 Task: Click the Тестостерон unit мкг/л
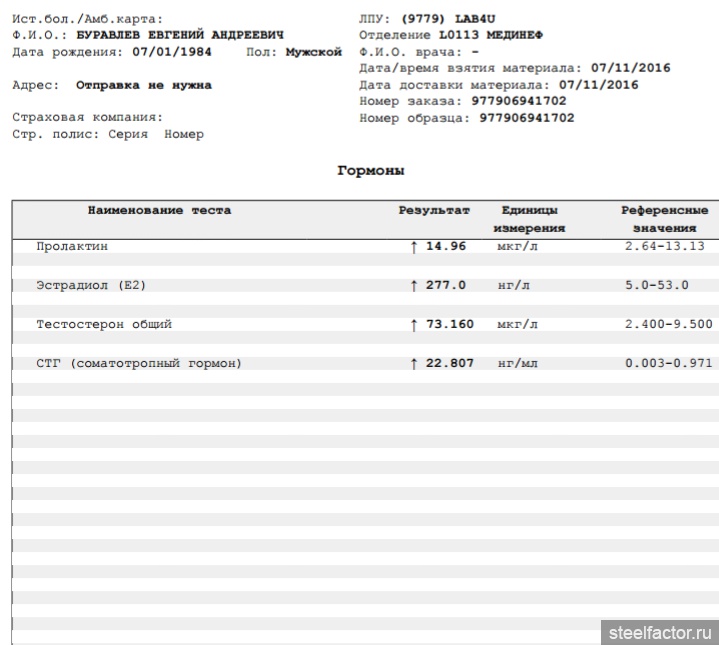coord(517,325)
